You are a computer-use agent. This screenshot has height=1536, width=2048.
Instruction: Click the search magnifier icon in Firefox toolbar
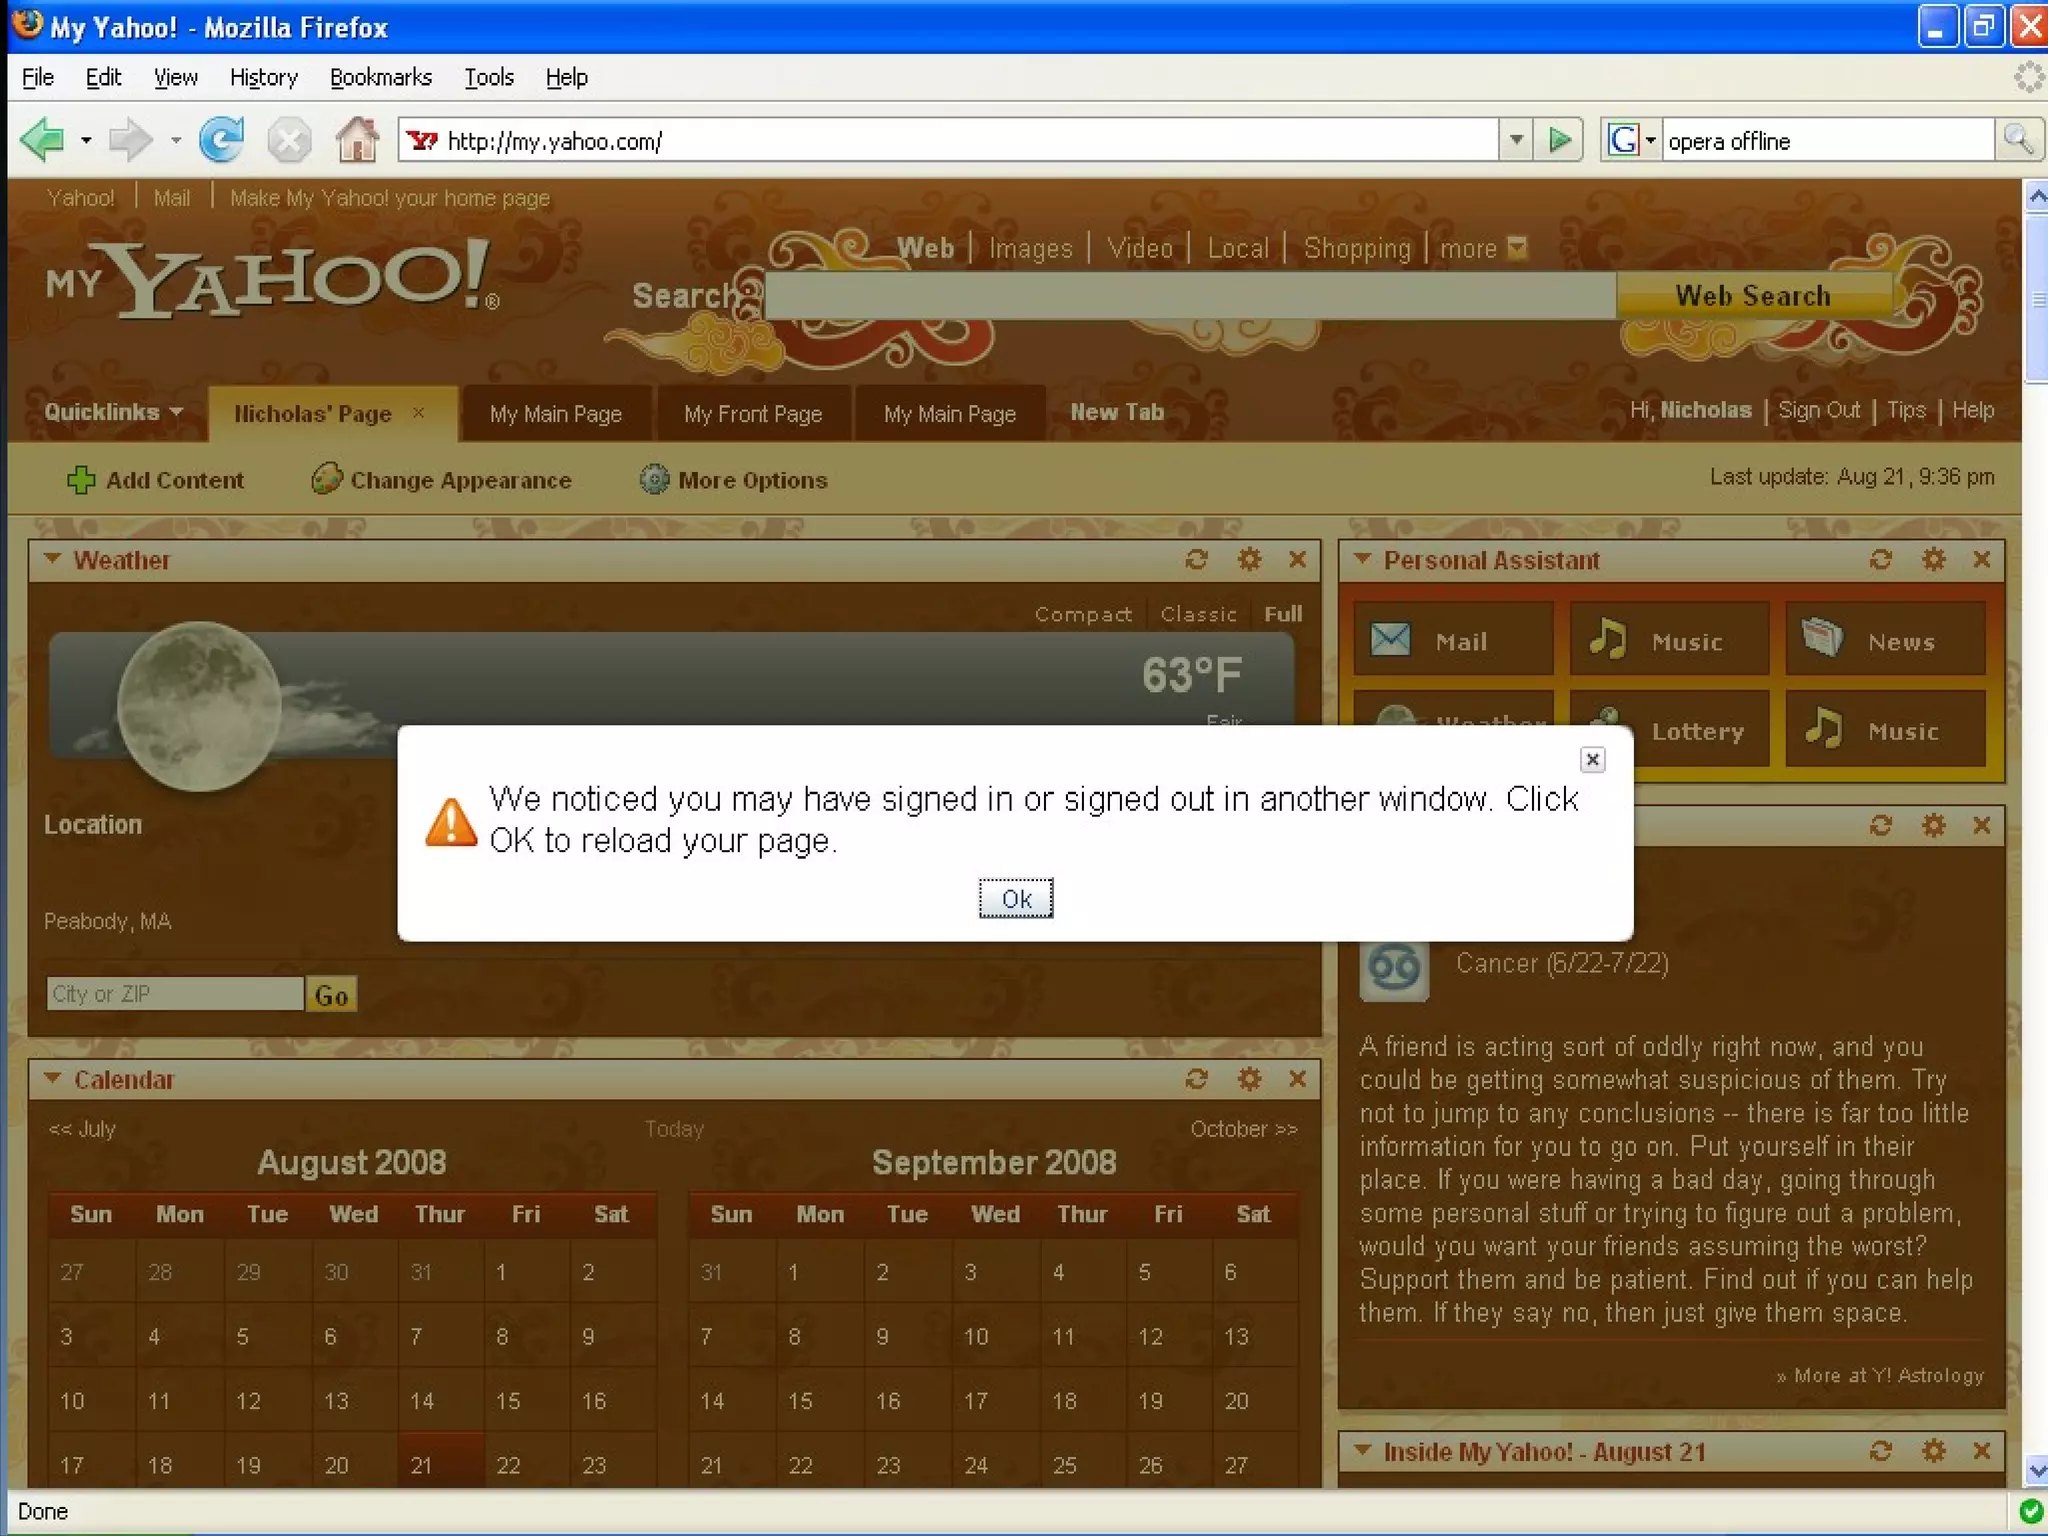[2019, 140]
